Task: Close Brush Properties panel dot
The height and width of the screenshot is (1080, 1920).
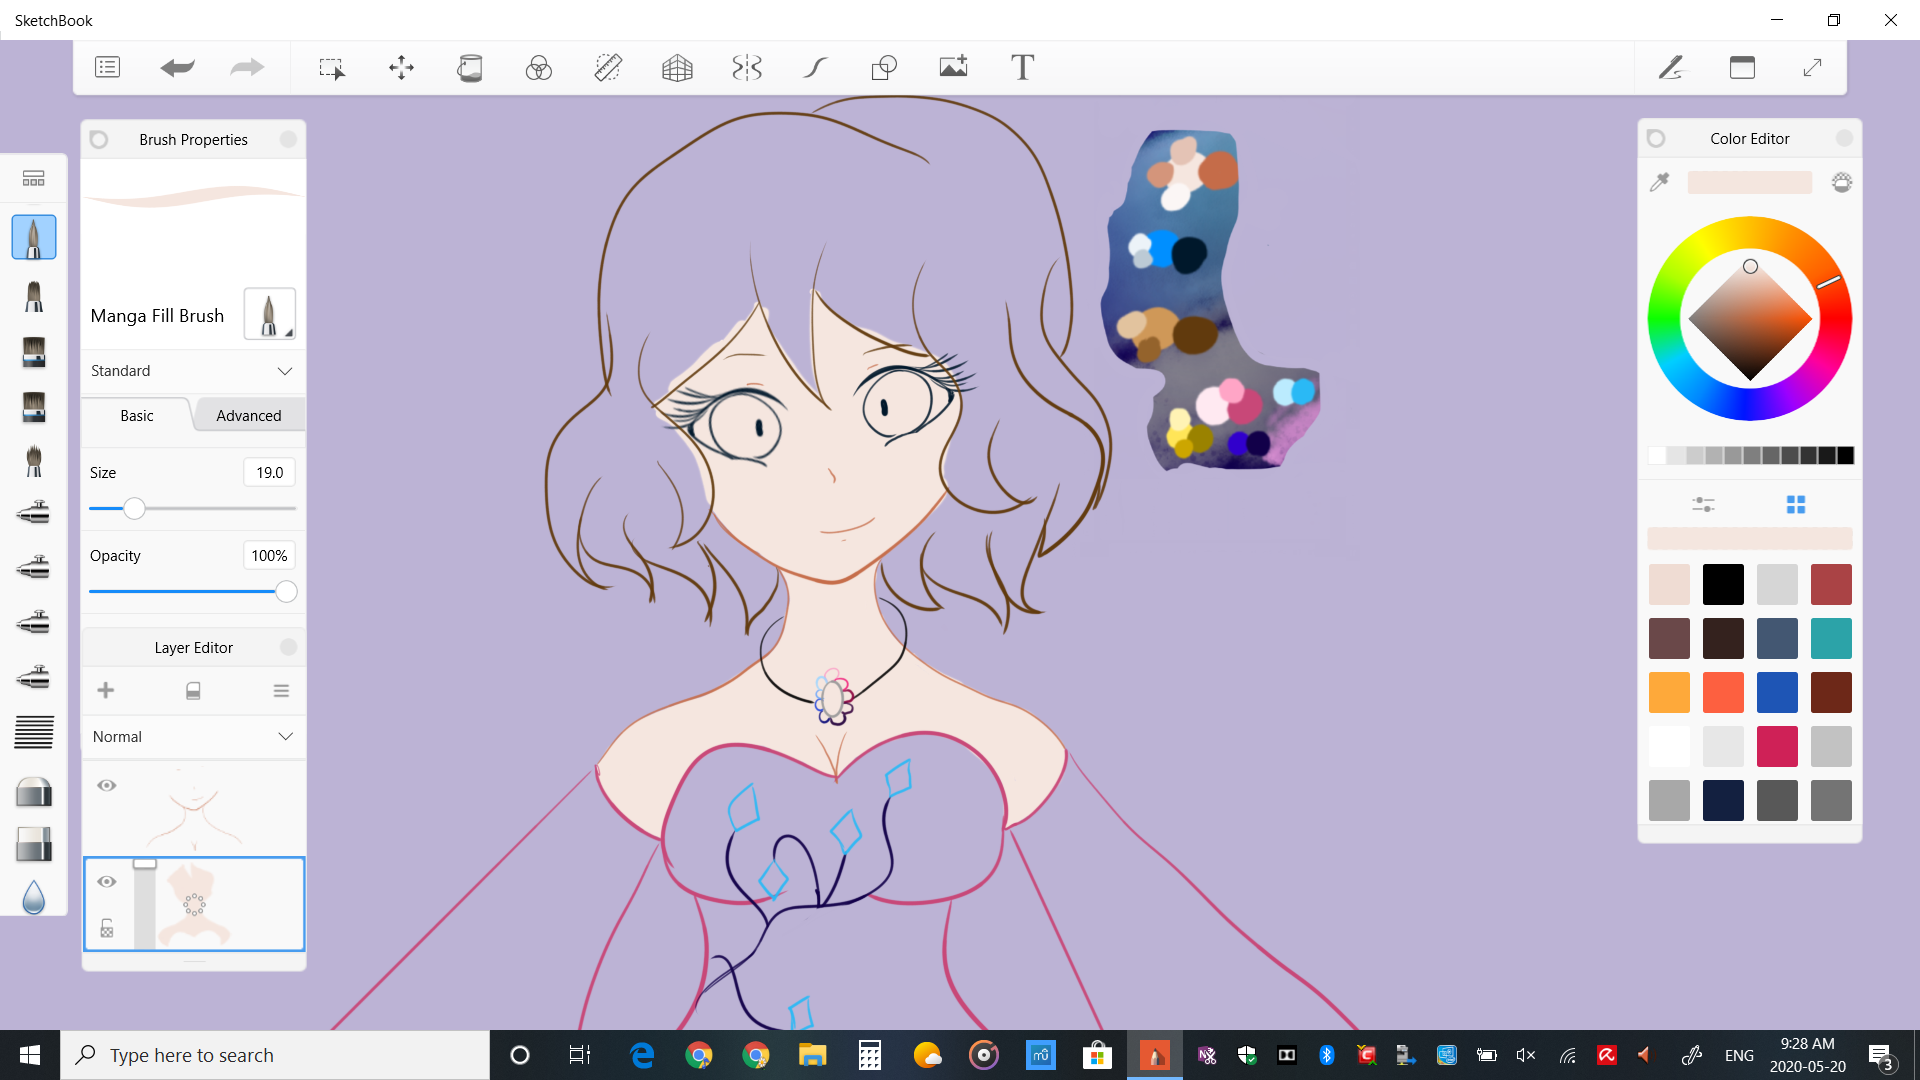Action: point(288,139)
